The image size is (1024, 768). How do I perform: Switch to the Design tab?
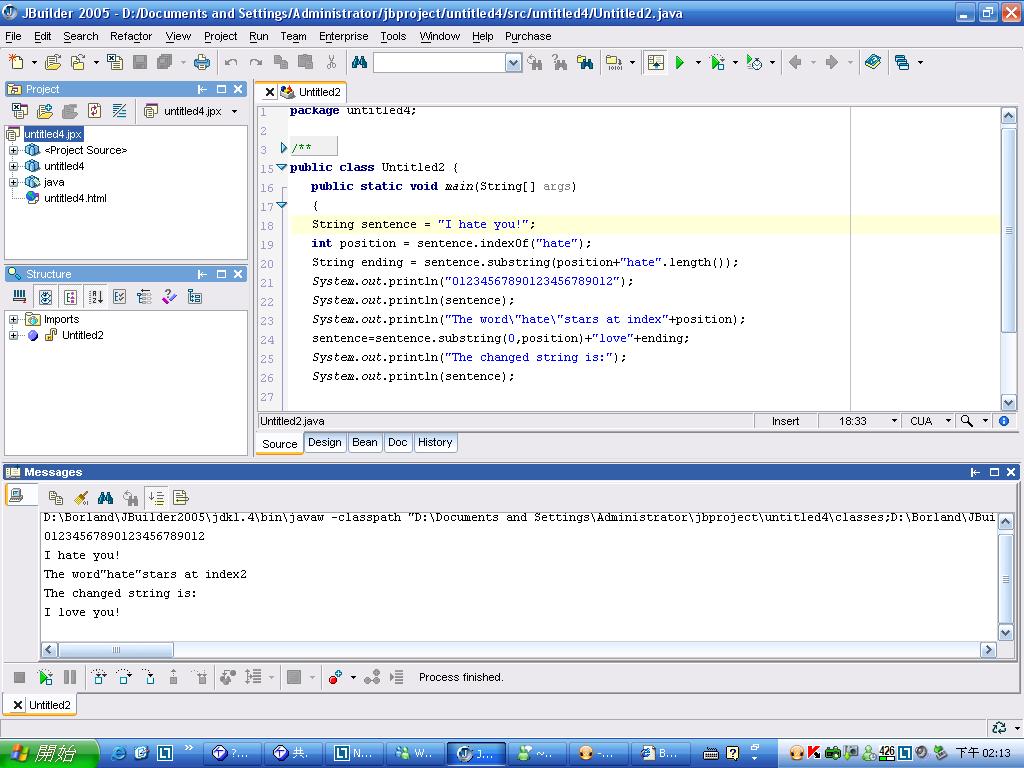click(x=325, y=443)
